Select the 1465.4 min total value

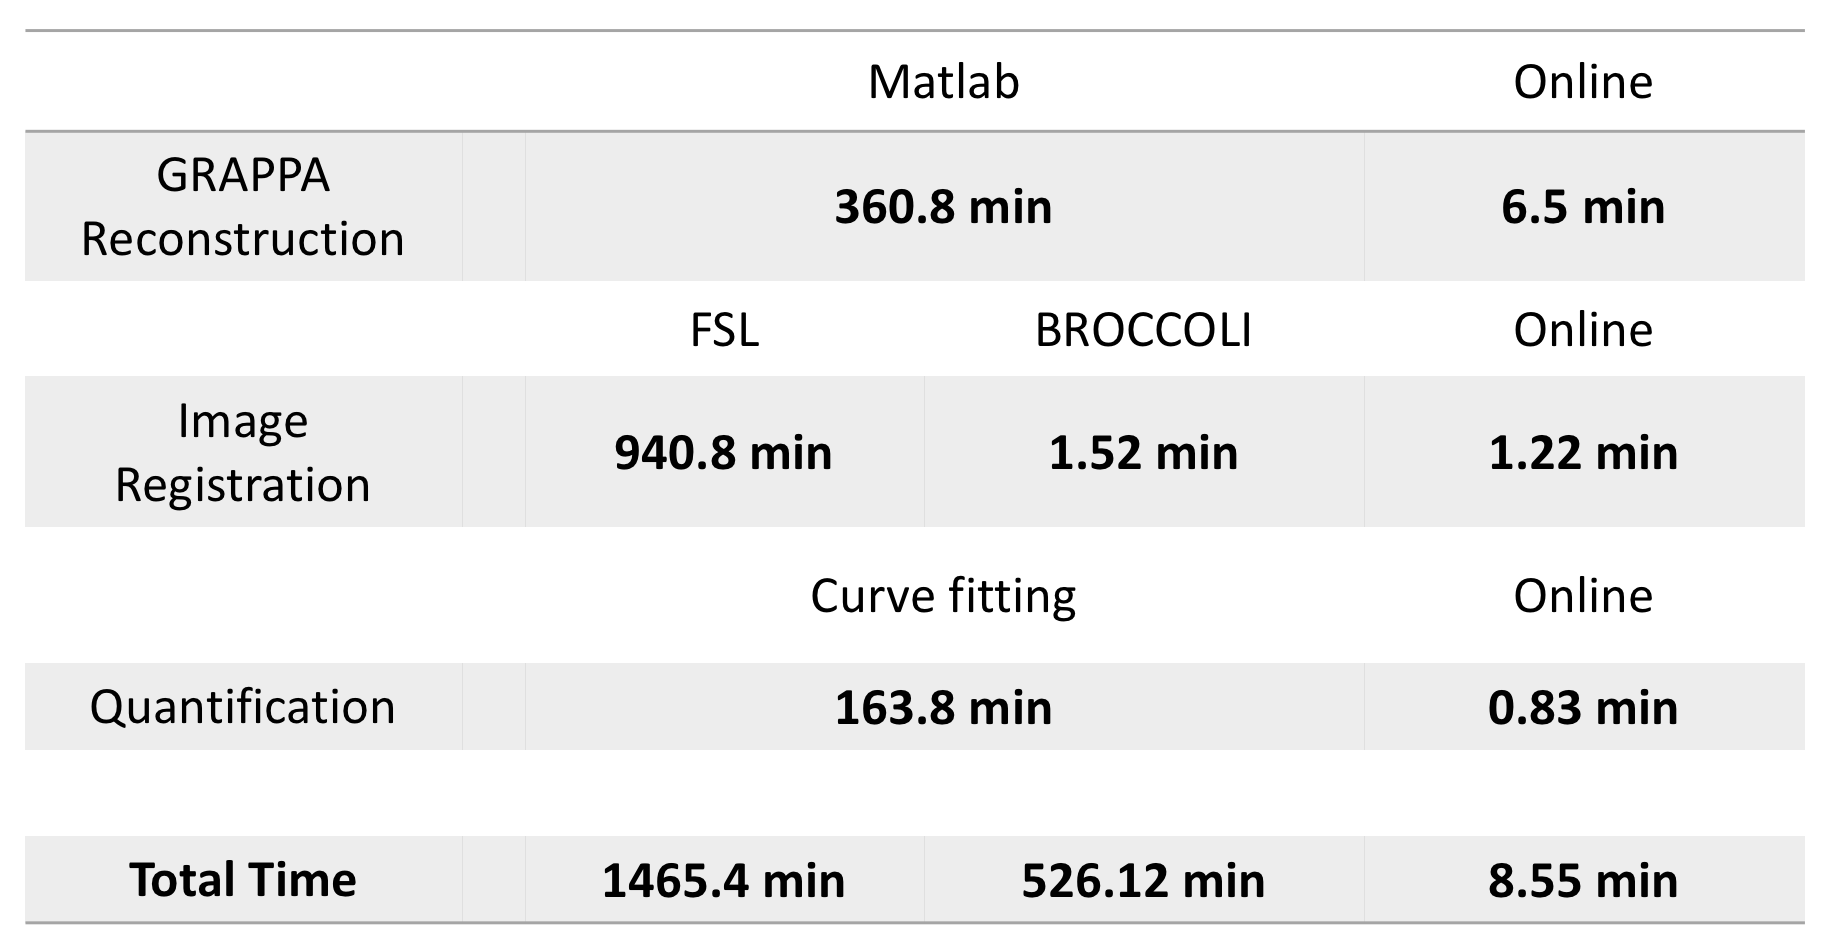723,881
